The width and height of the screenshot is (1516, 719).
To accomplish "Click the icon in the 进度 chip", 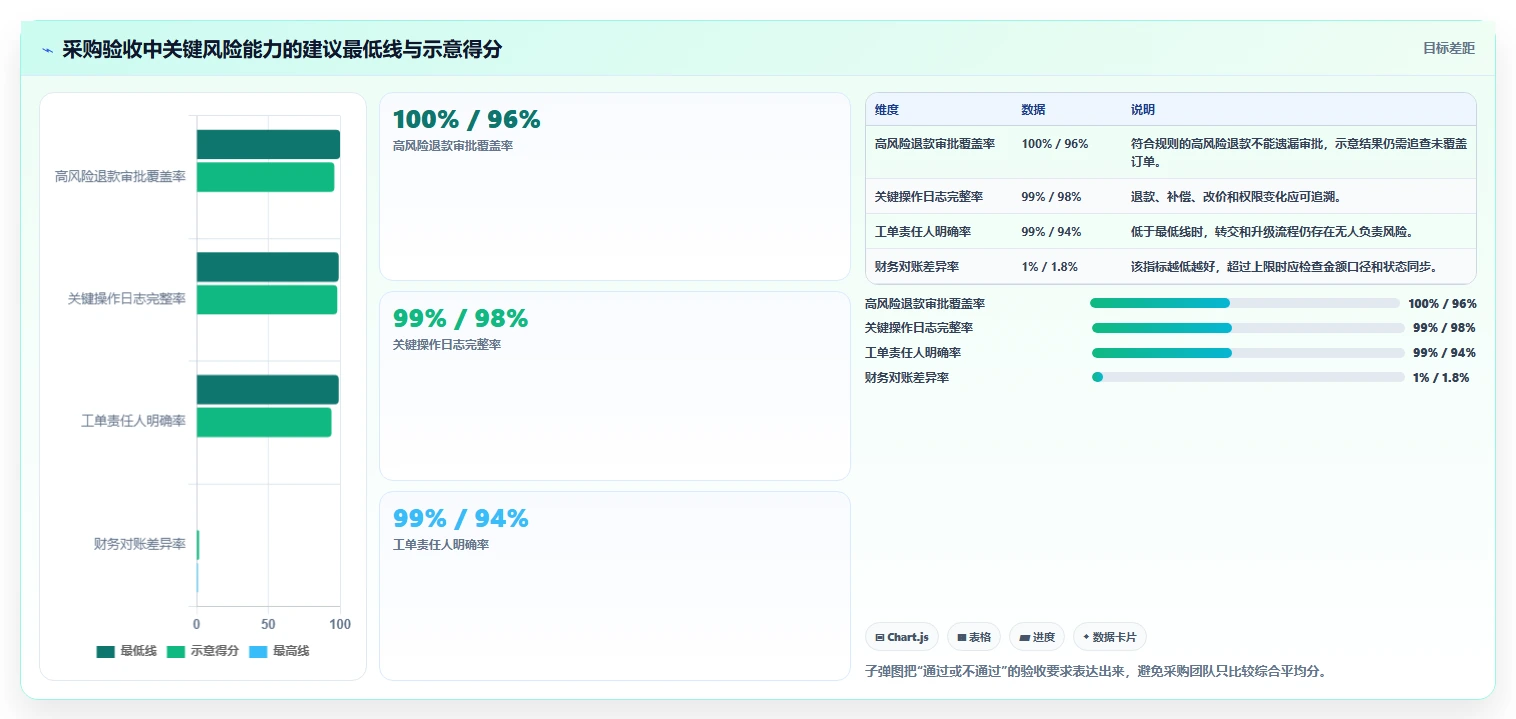I will pos(1025,637).
